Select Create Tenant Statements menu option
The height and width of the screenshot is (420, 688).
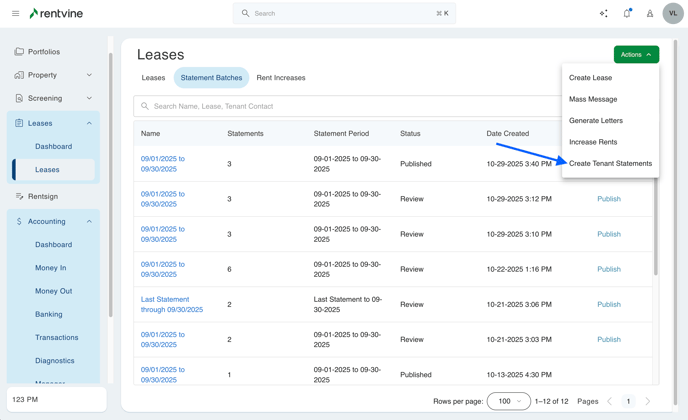tap(610, 163)
